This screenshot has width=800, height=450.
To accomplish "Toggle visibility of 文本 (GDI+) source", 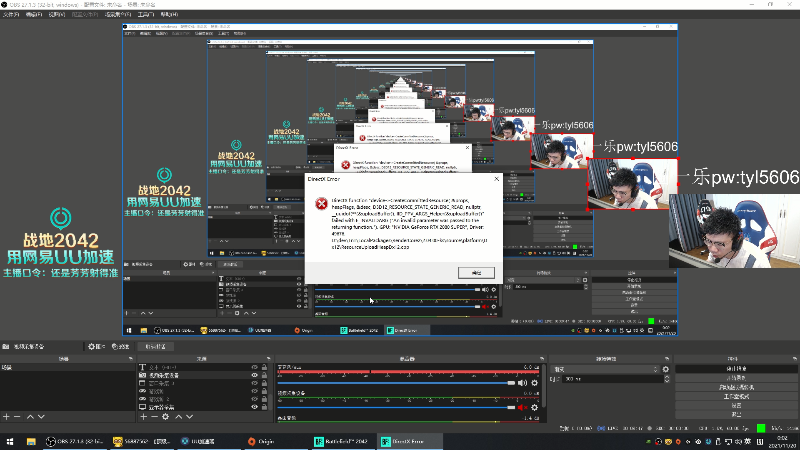I will [x=255, y=367].
